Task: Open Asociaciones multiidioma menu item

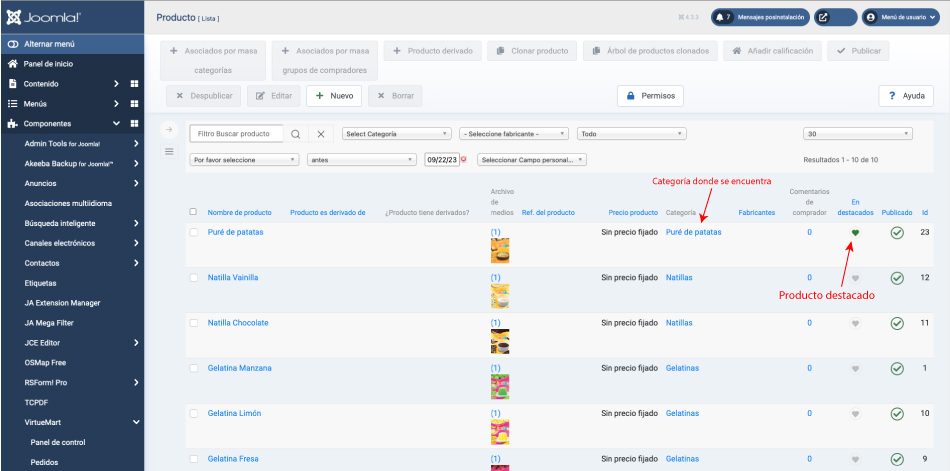Action: pos(68,203)
